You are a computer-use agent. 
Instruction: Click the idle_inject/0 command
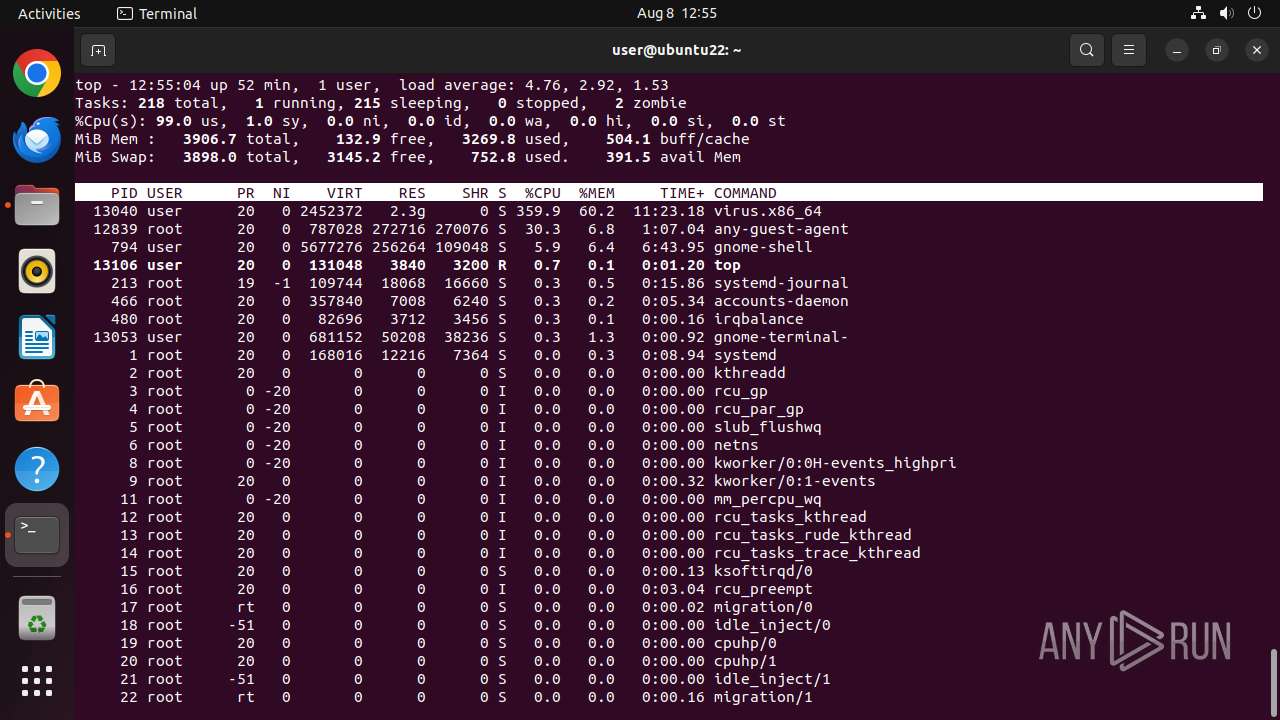point(772,625)
